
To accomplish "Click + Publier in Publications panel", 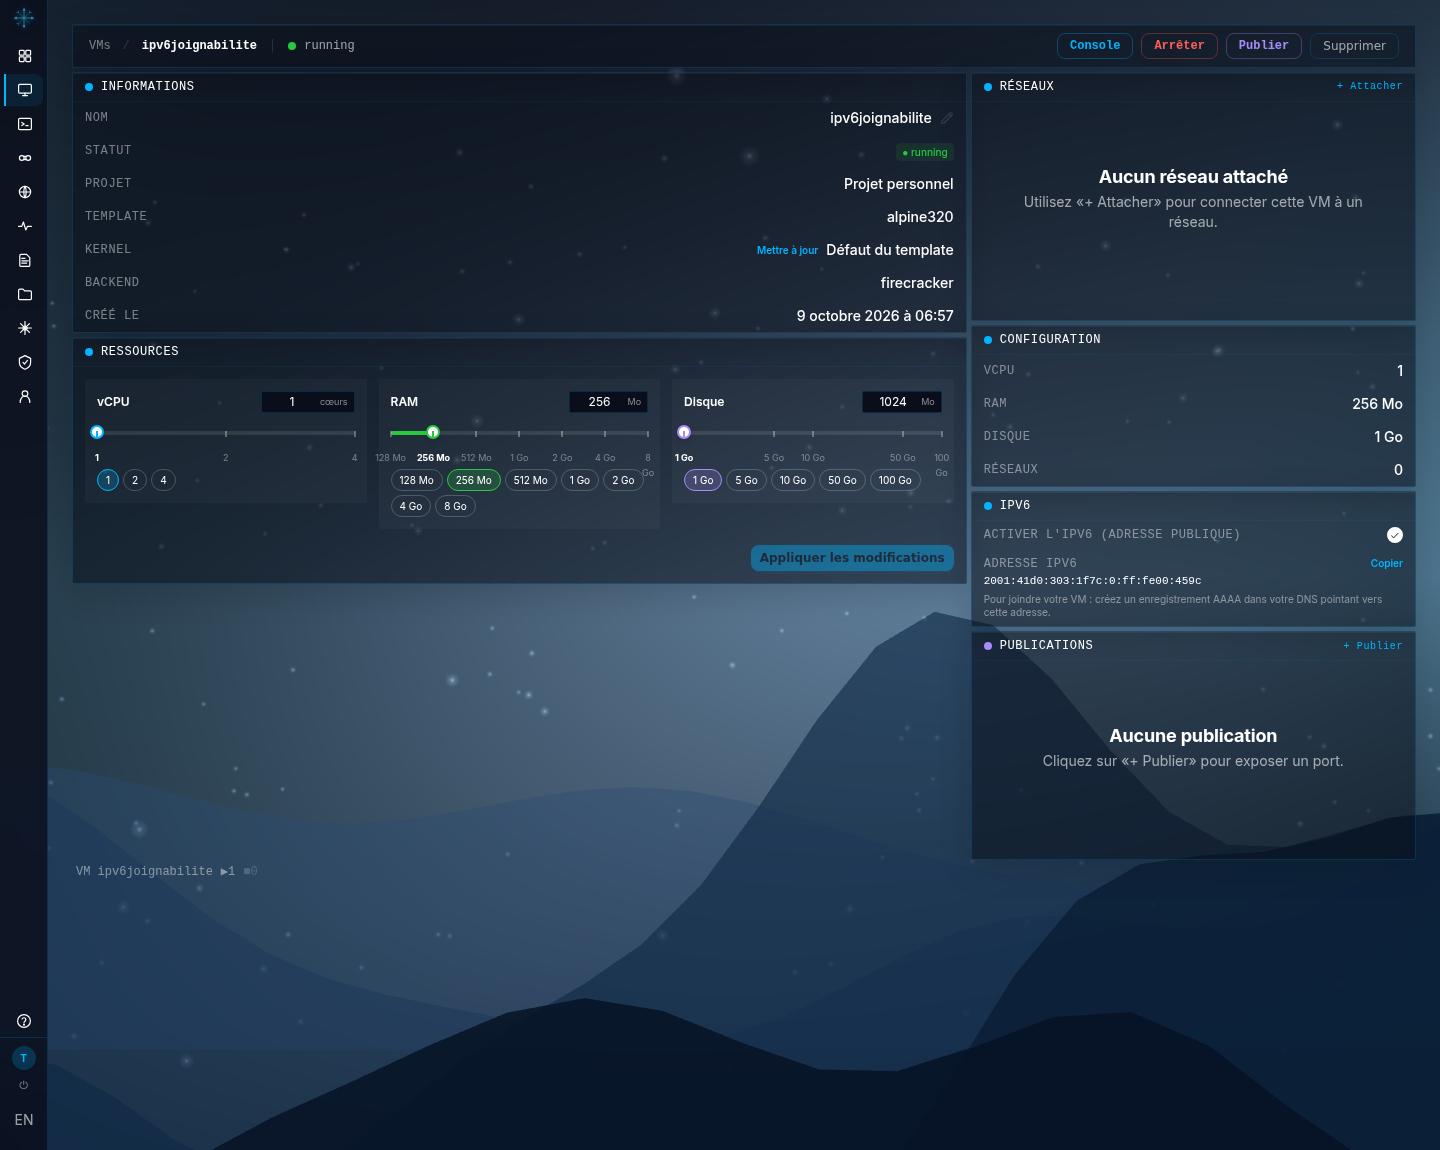I will [x=1372, y=646].
